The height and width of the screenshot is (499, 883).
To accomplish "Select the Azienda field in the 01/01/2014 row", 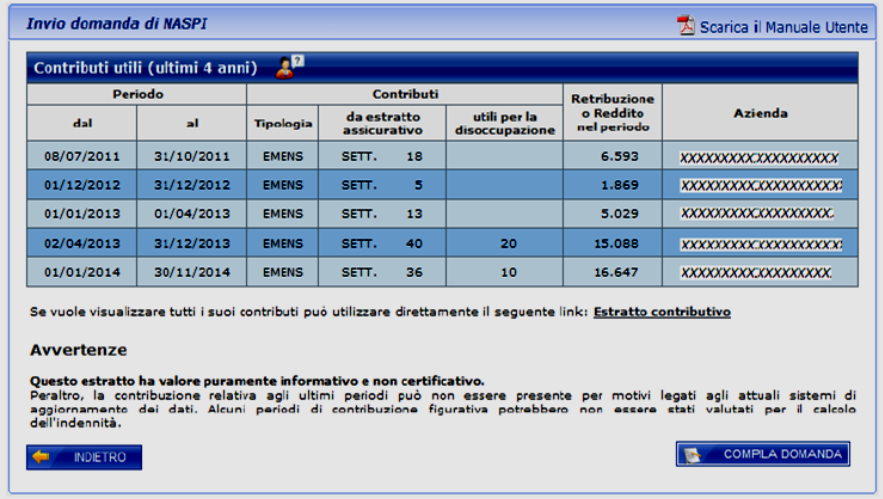I will pyautogui.click(x=755, y=273).
